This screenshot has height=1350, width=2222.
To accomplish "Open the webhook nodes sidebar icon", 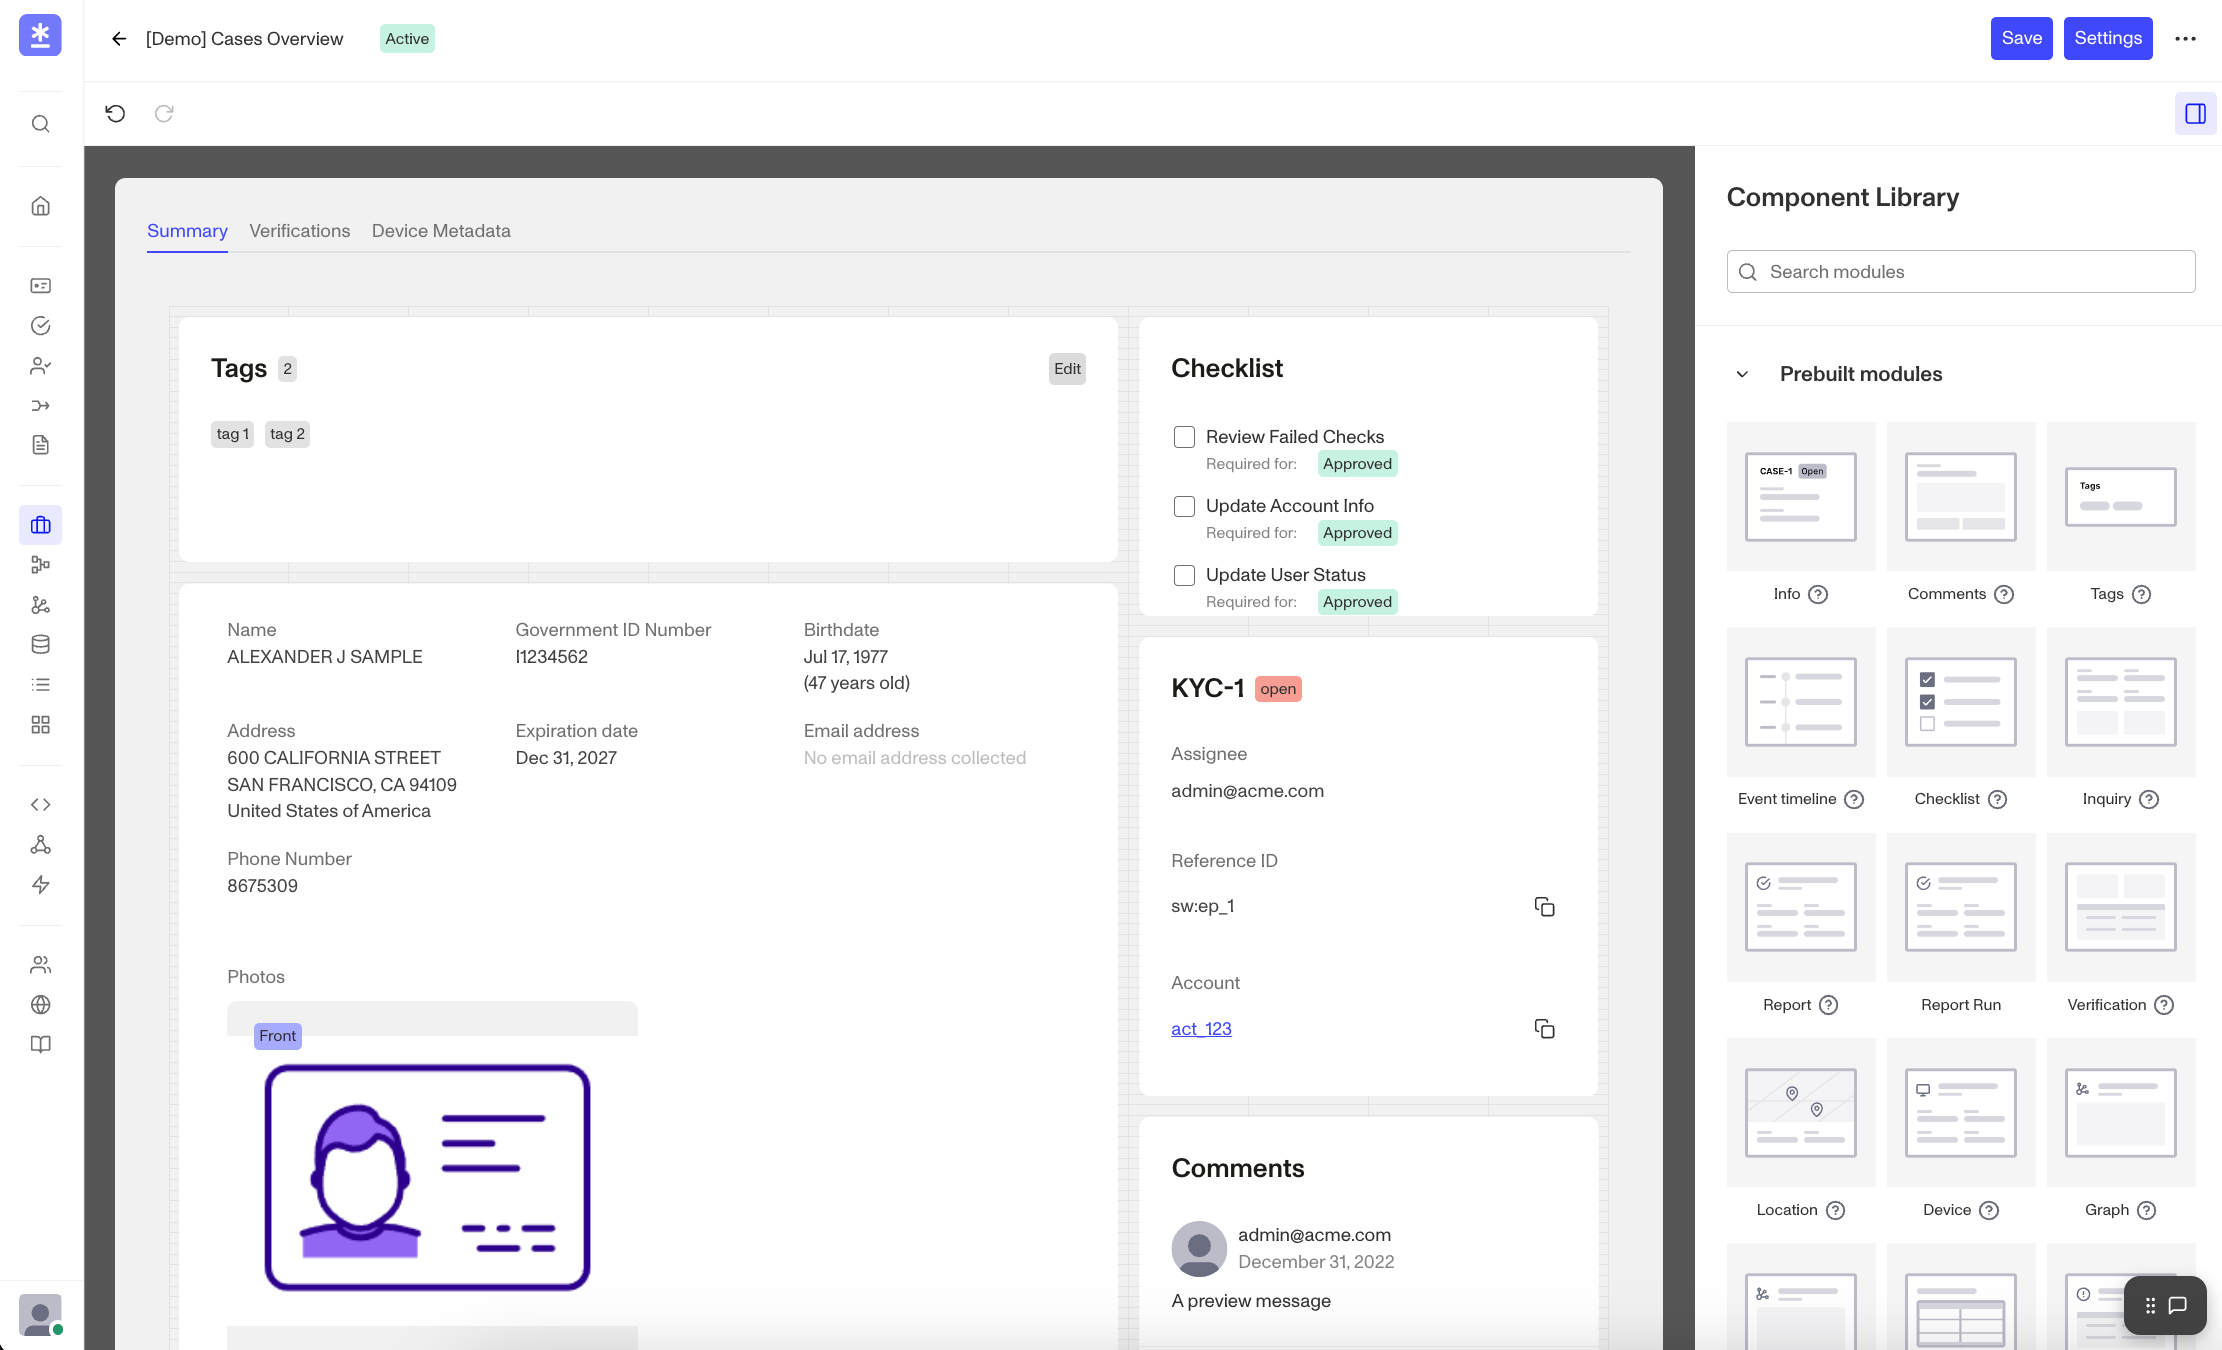I will click(40, 845).
